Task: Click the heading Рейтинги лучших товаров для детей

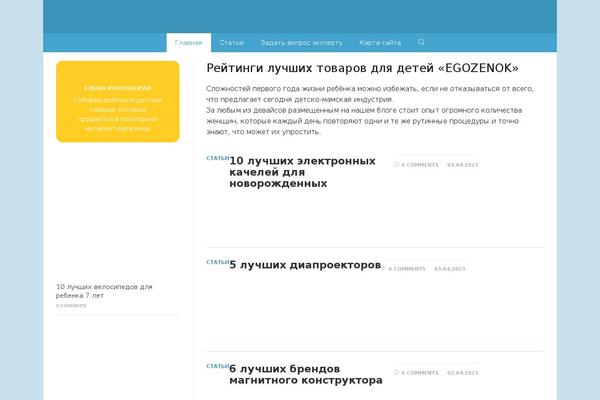Action: [362, 68]
